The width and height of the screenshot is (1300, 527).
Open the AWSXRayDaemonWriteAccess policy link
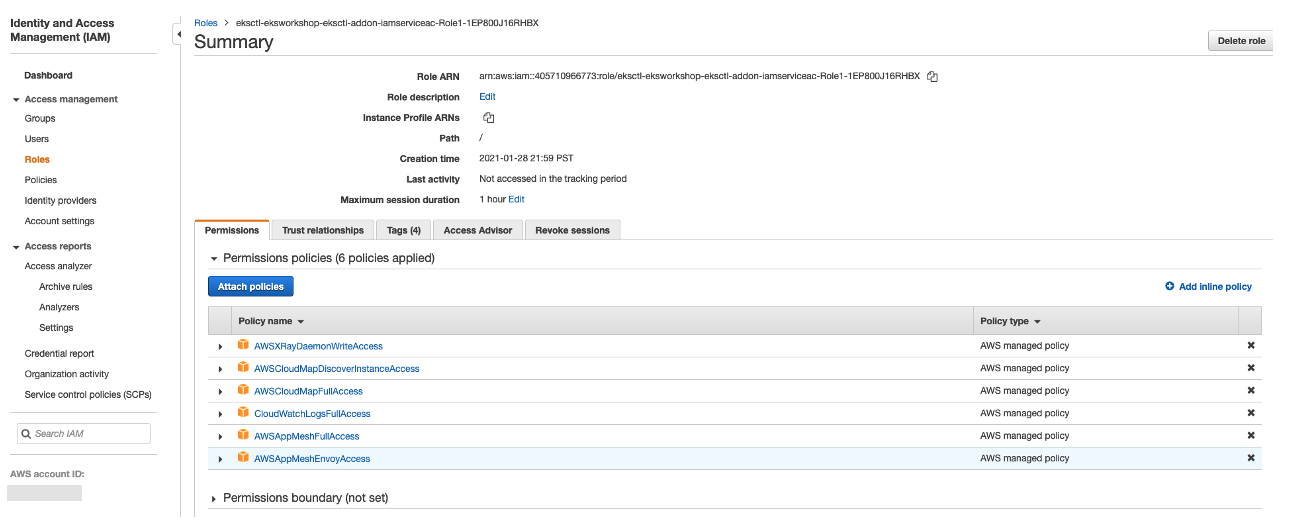tap(318, 346)
